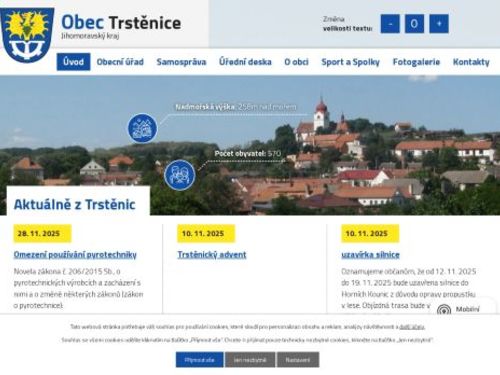
Task: Go to Kontakty page
Action: click(x=471, y=62)
